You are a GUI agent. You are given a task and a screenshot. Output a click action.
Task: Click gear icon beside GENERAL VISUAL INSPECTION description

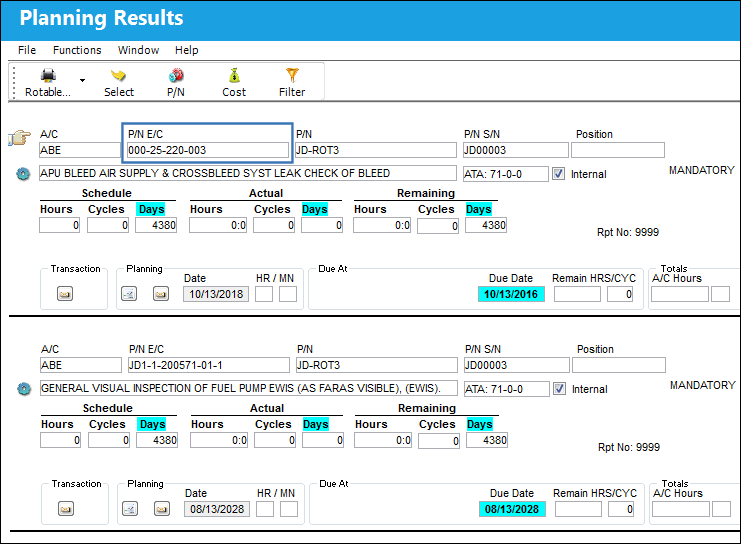24,389
